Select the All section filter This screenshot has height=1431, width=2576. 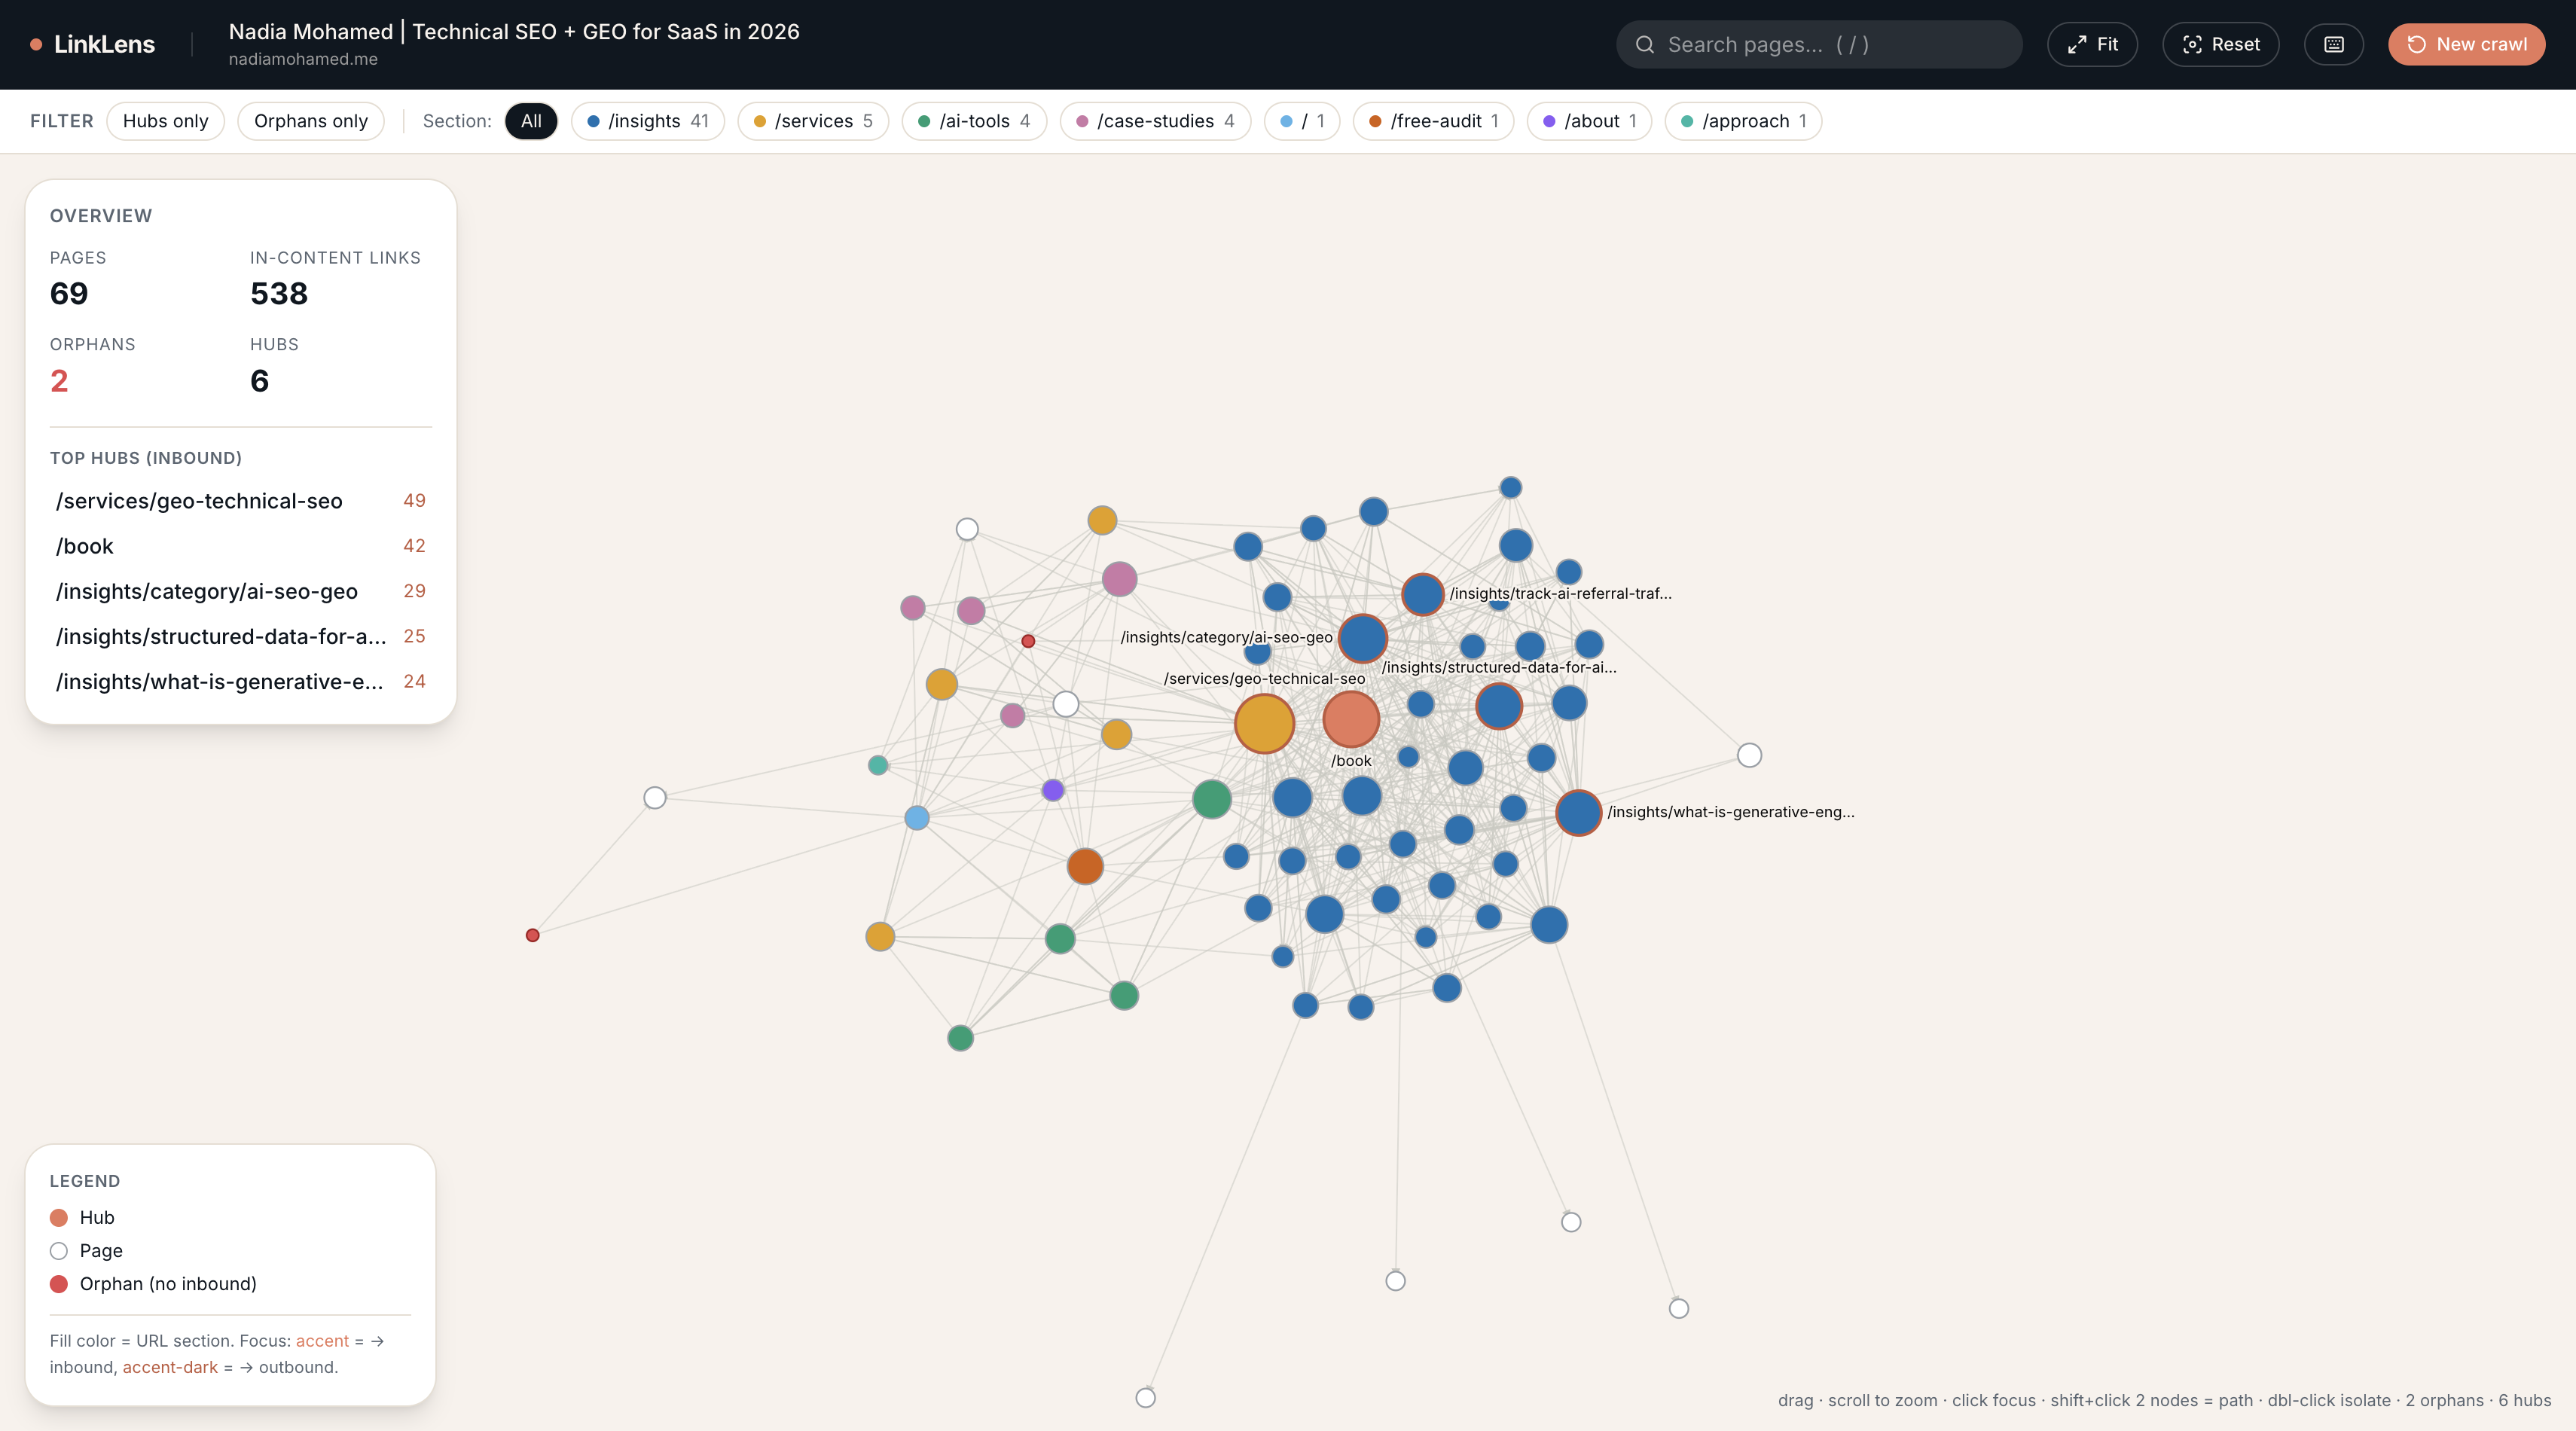click(531, 121)
